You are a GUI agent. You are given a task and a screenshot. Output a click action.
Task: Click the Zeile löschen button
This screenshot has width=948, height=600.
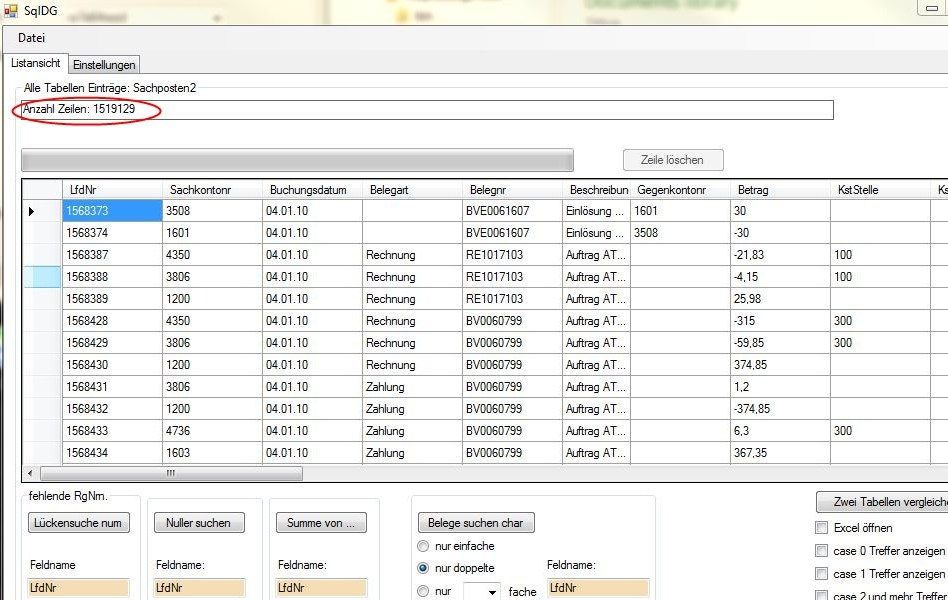click(672, 160)
